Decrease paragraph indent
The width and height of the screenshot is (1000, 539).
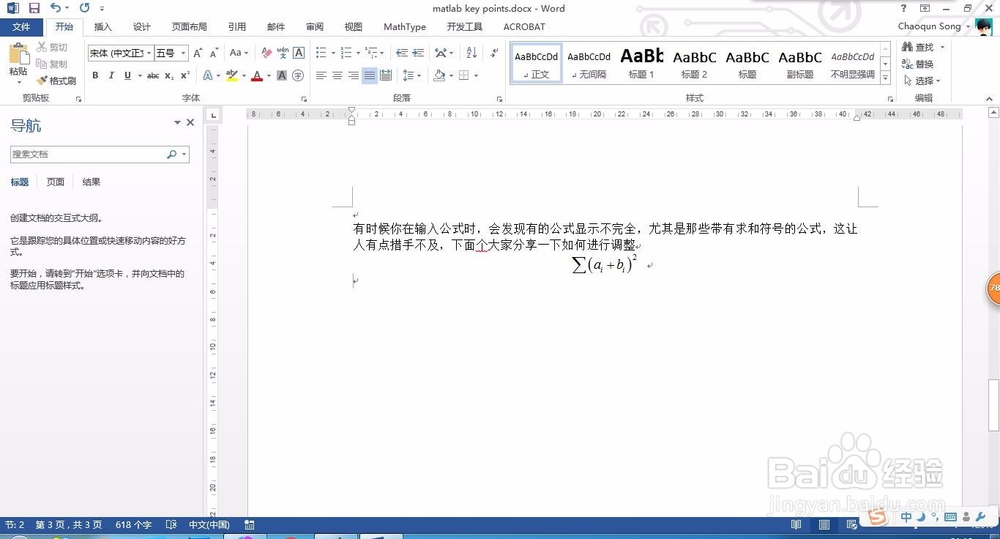(402, 53)
